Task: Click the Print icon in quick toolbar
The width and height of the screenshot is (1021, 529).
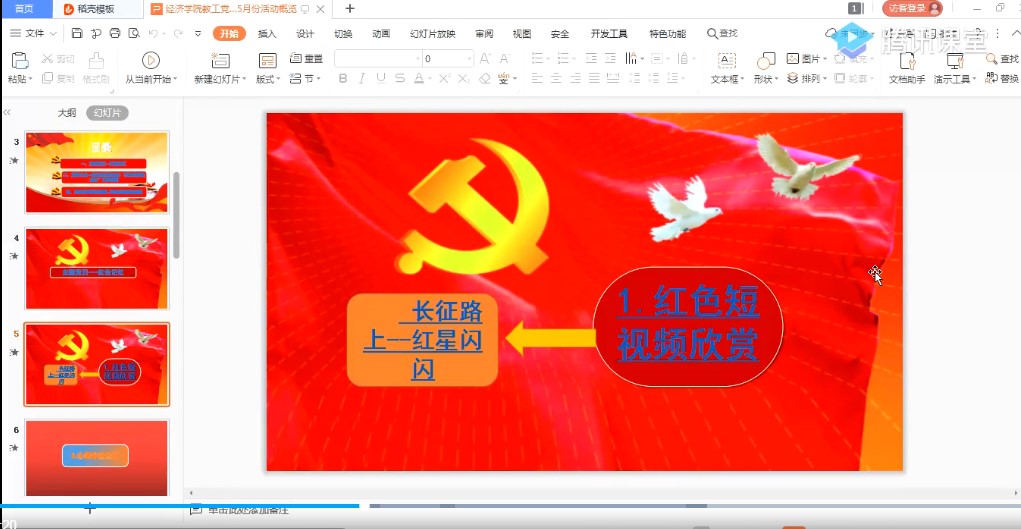Action: [x=115, y=33]
